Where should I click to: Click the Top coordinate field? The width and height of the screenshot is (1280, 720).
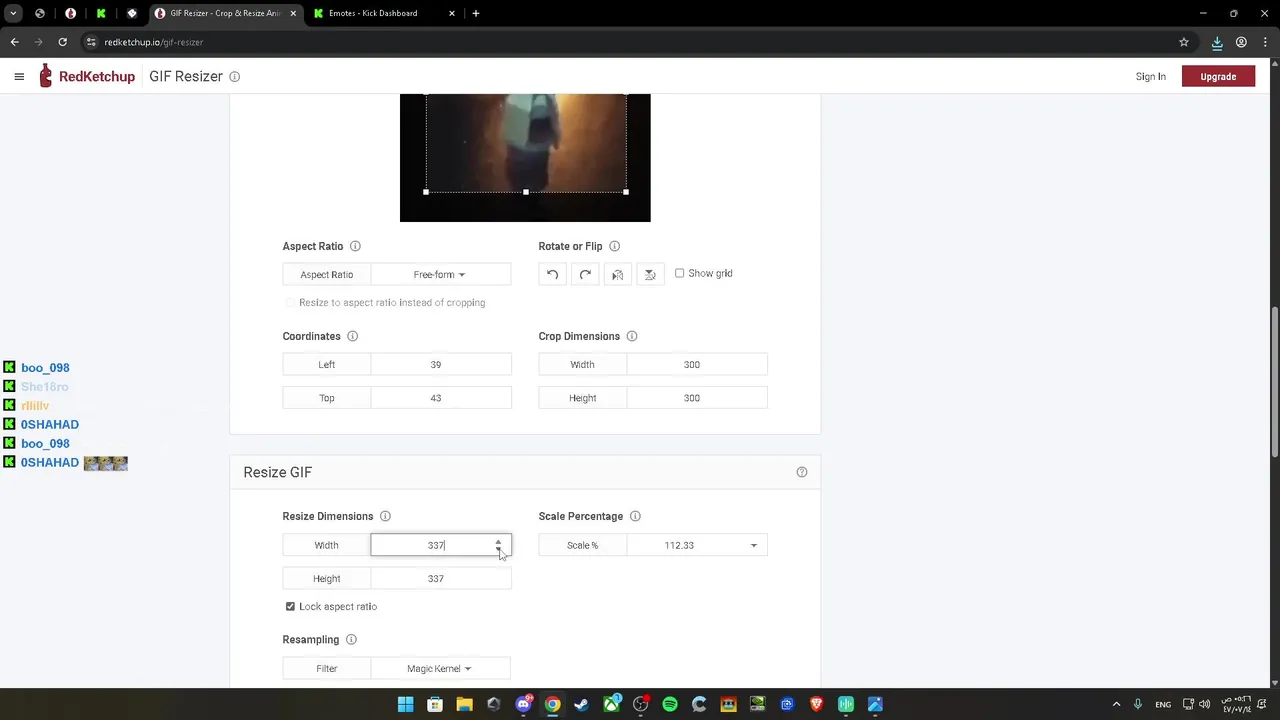440,398
